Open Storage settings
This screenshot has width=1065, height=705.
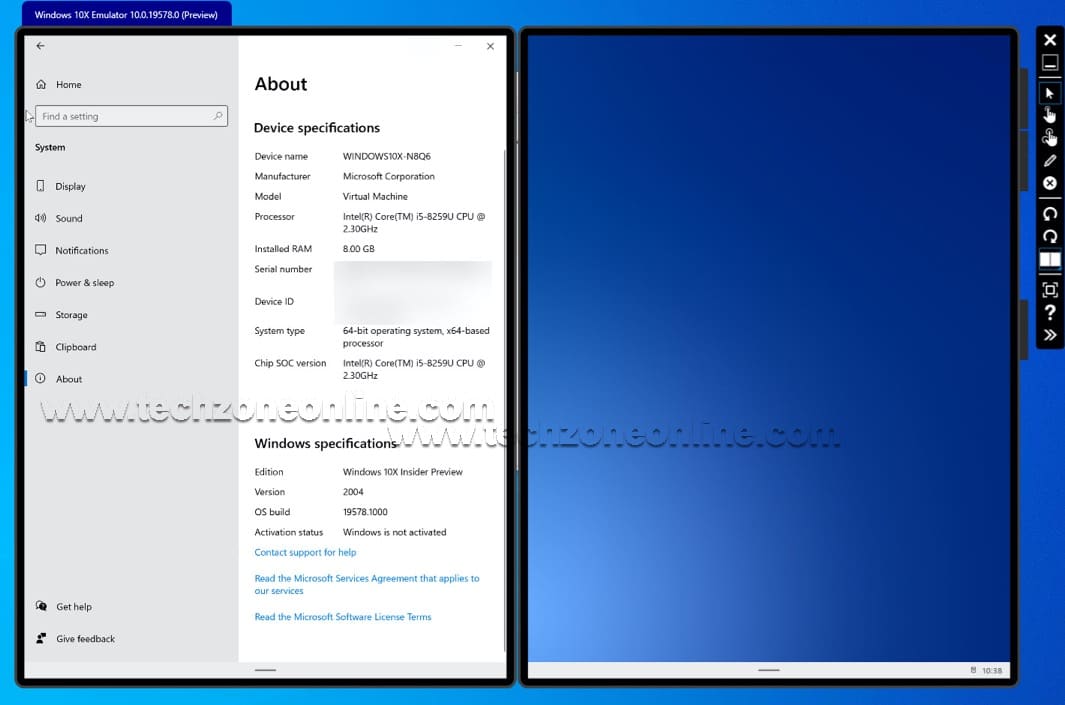point(71,315)
